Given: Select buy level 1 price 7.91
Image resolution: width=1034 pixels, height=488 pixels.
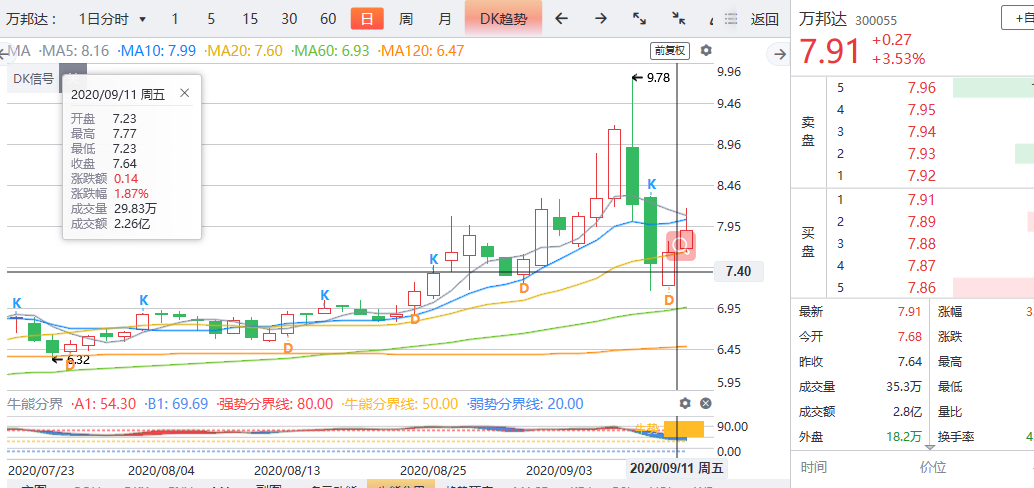Looking at the screenshot, I should [x=921, y=199].
